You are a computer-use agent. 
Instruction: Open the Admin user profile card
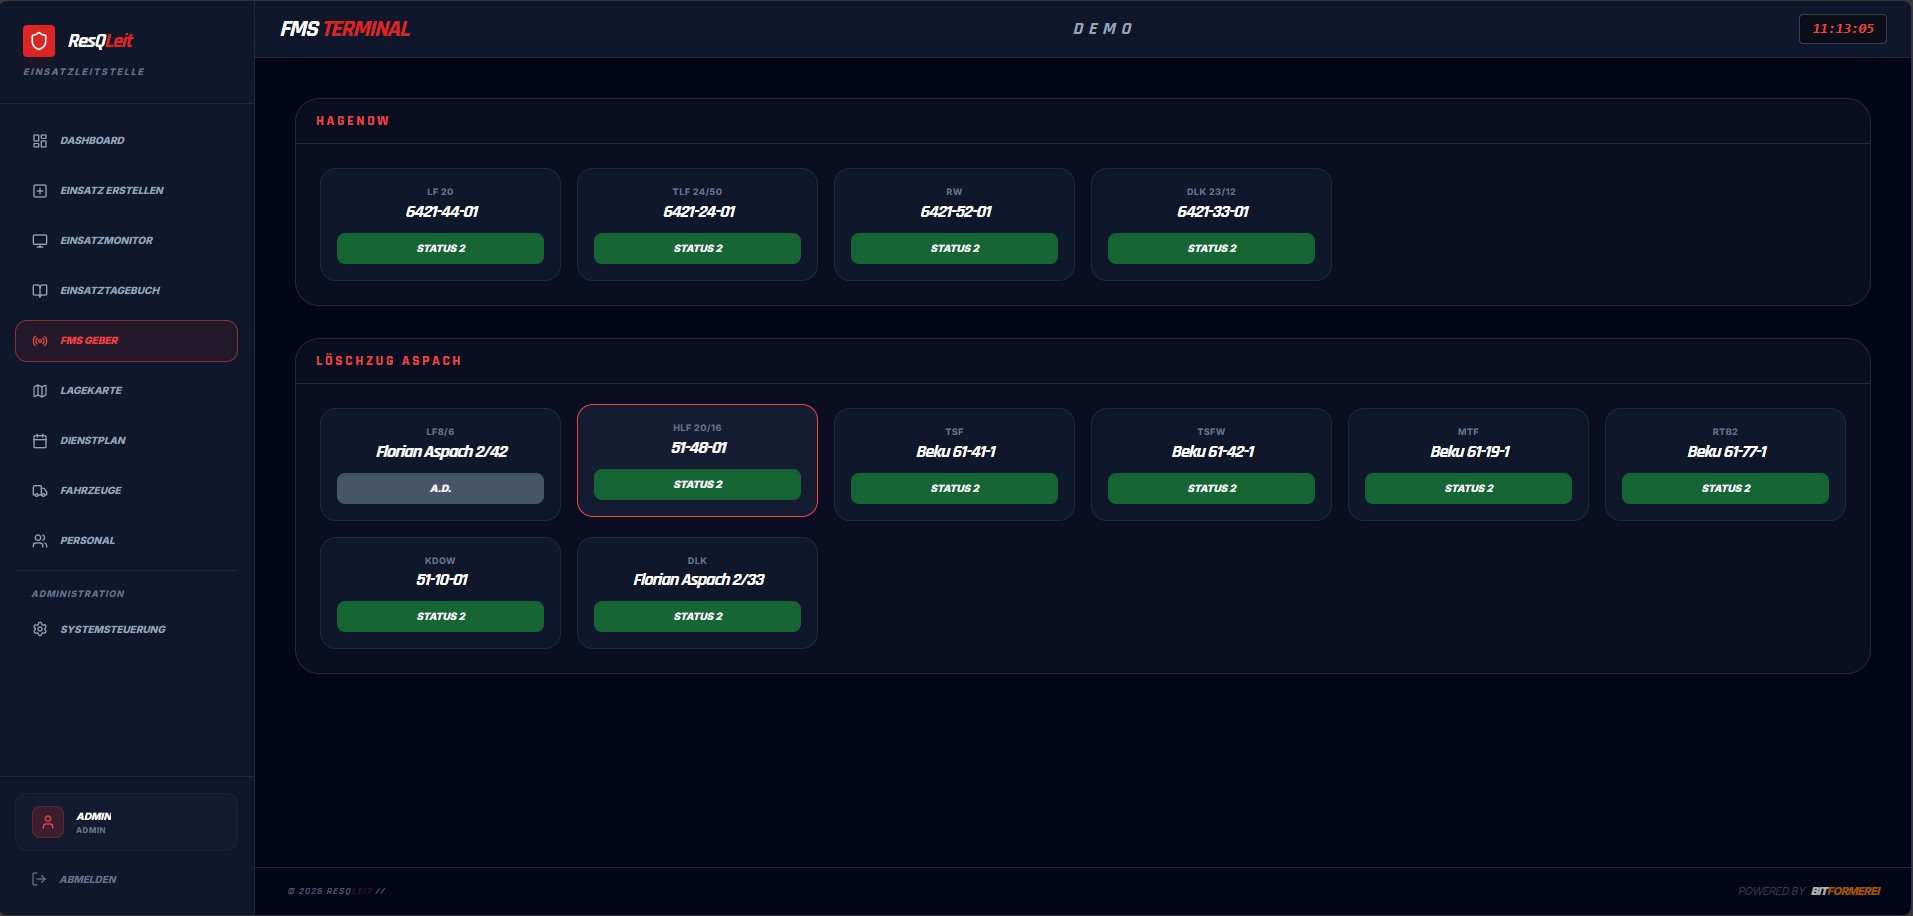pyautogui.click(x=126, y=822)
